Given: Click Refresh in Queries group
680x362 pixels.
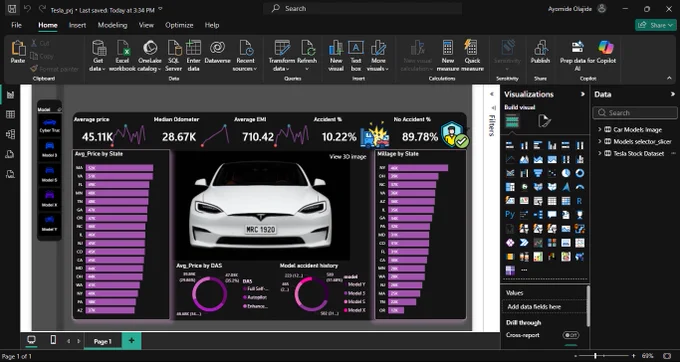Looking at the screenshot, I should coord(307,55).
